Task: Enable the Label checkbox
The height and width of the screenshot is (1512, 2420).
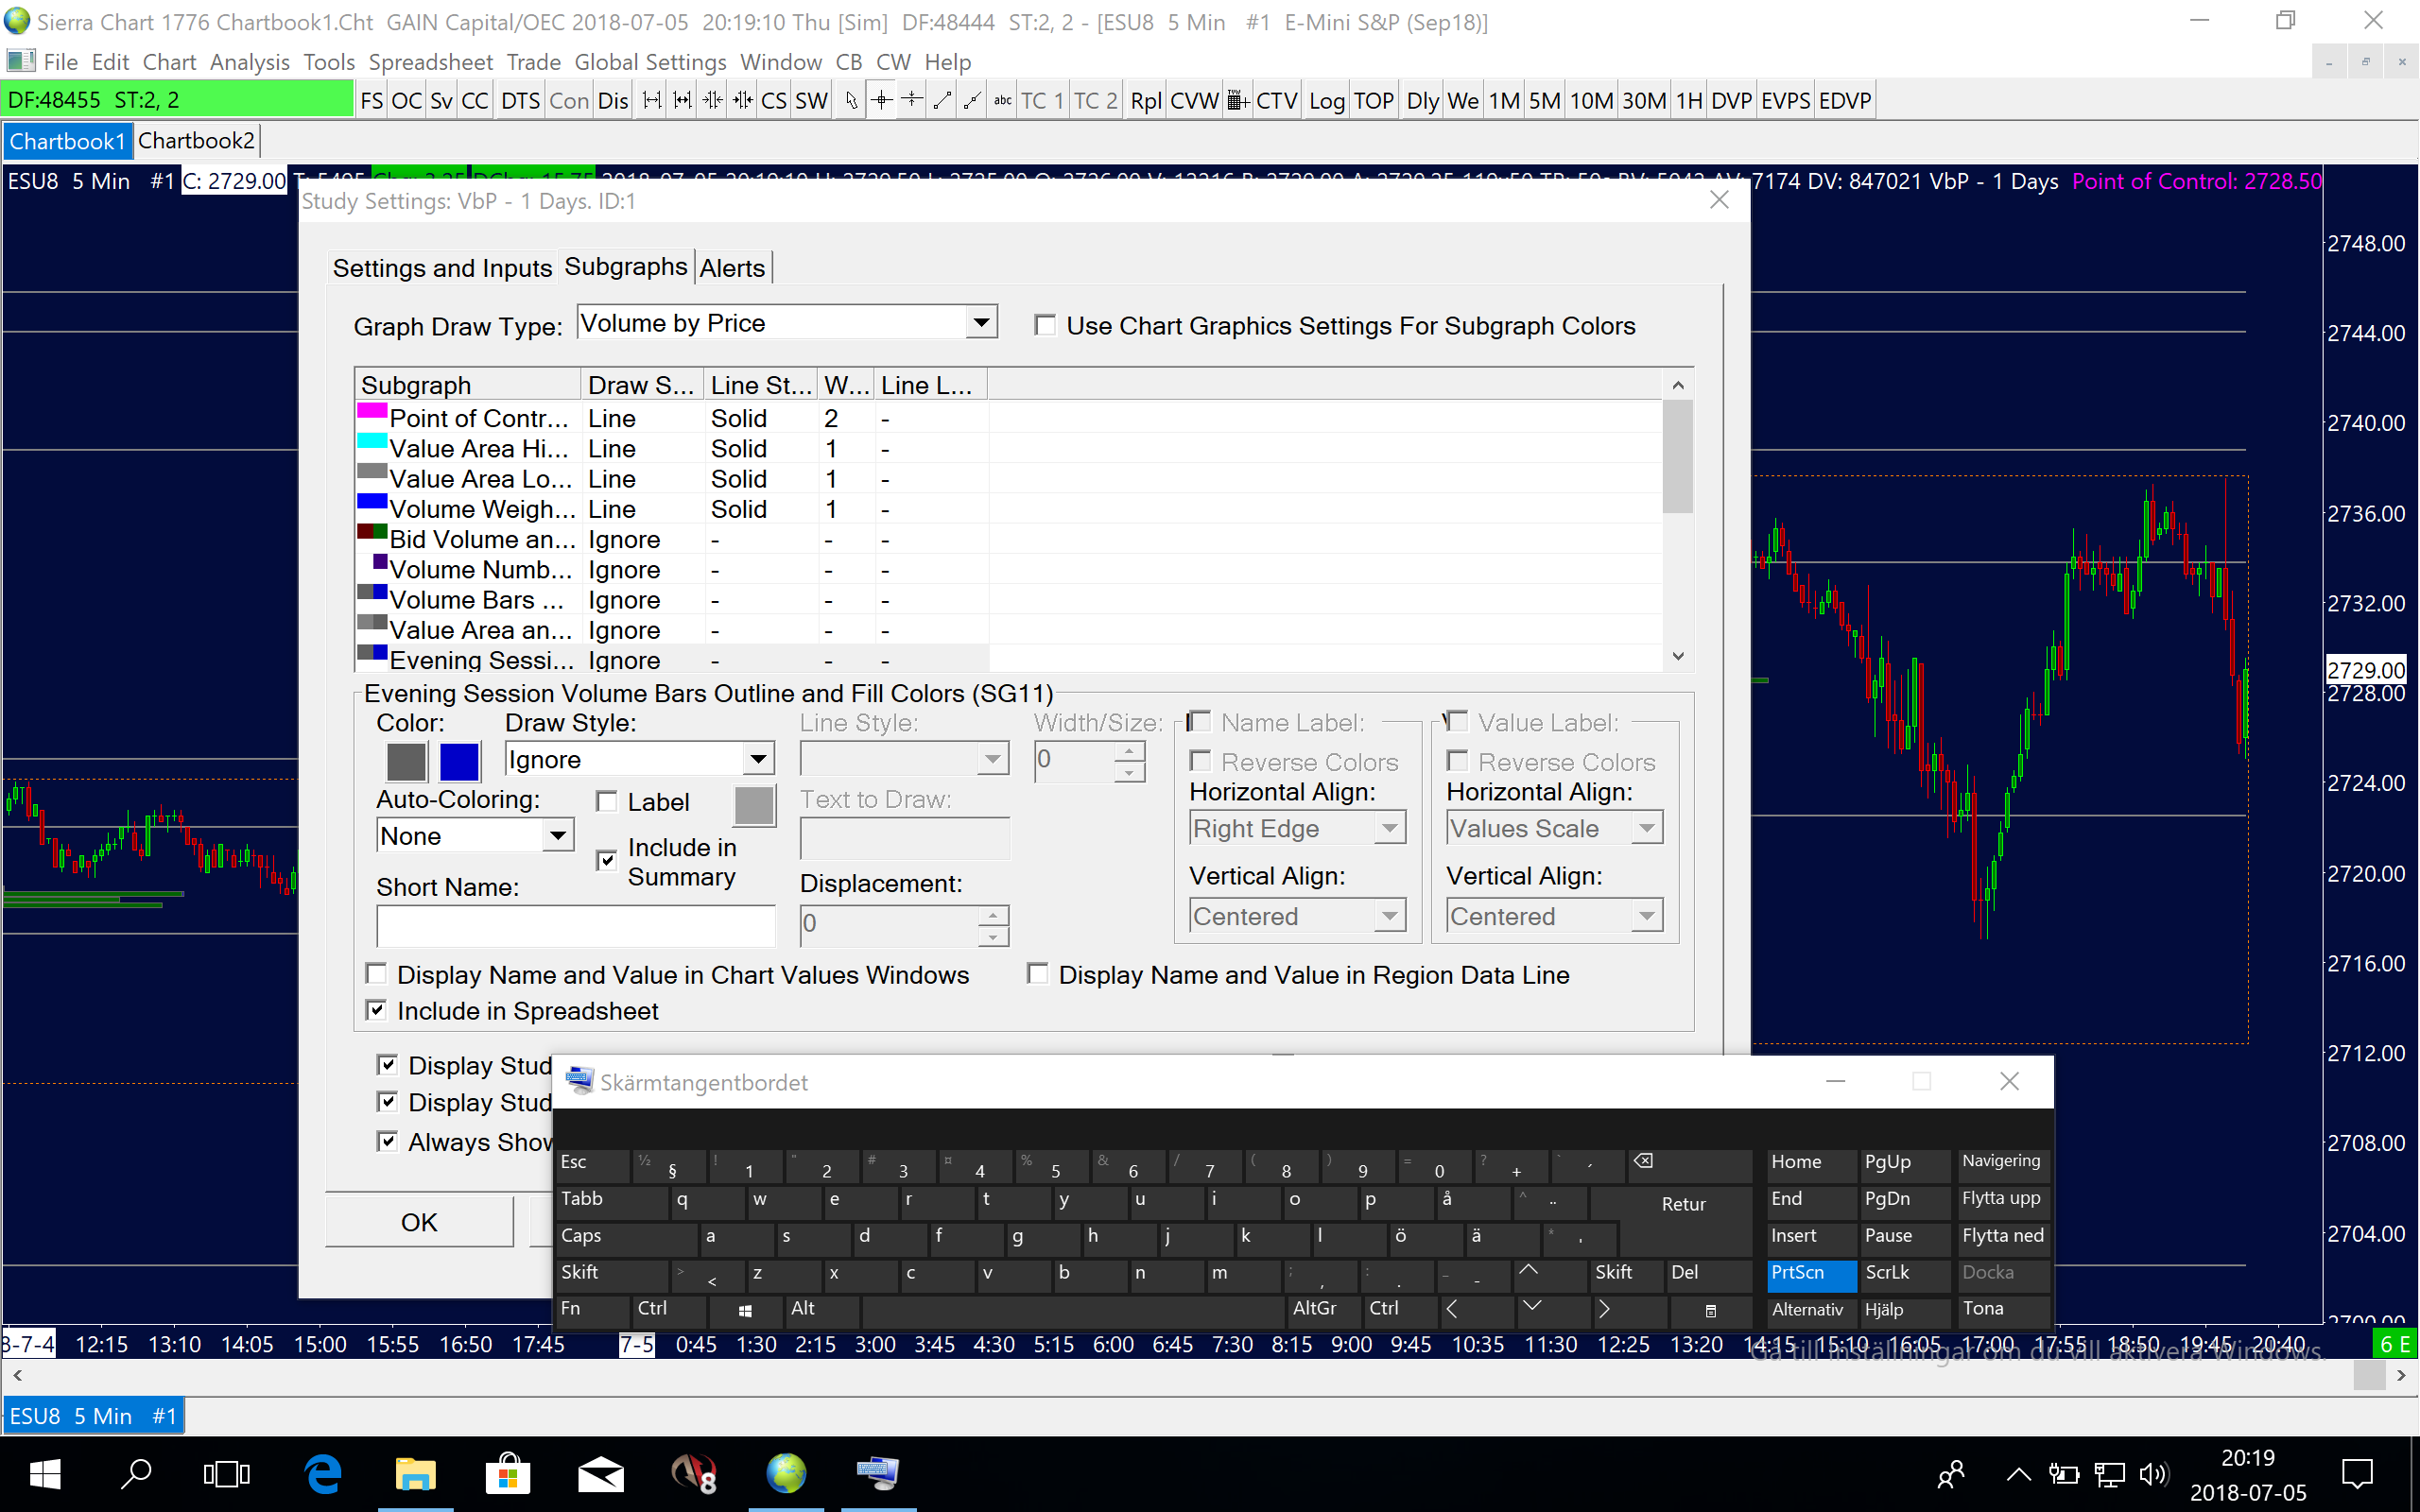Action: pos(607,802)
